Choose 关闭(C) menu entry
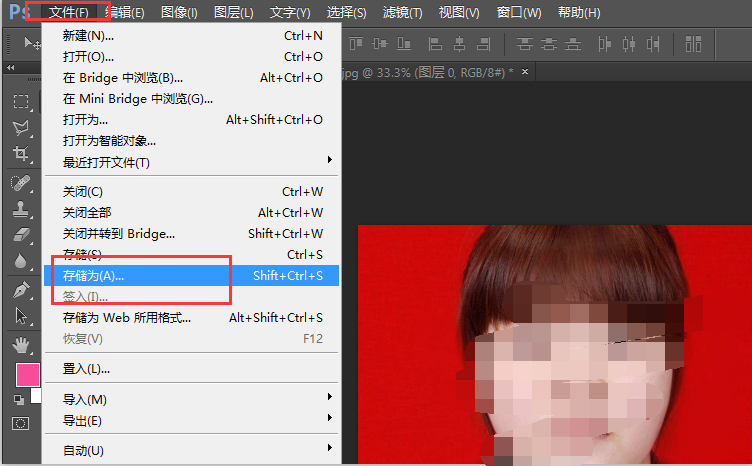752x466 pixels. [x=191, y=192]
